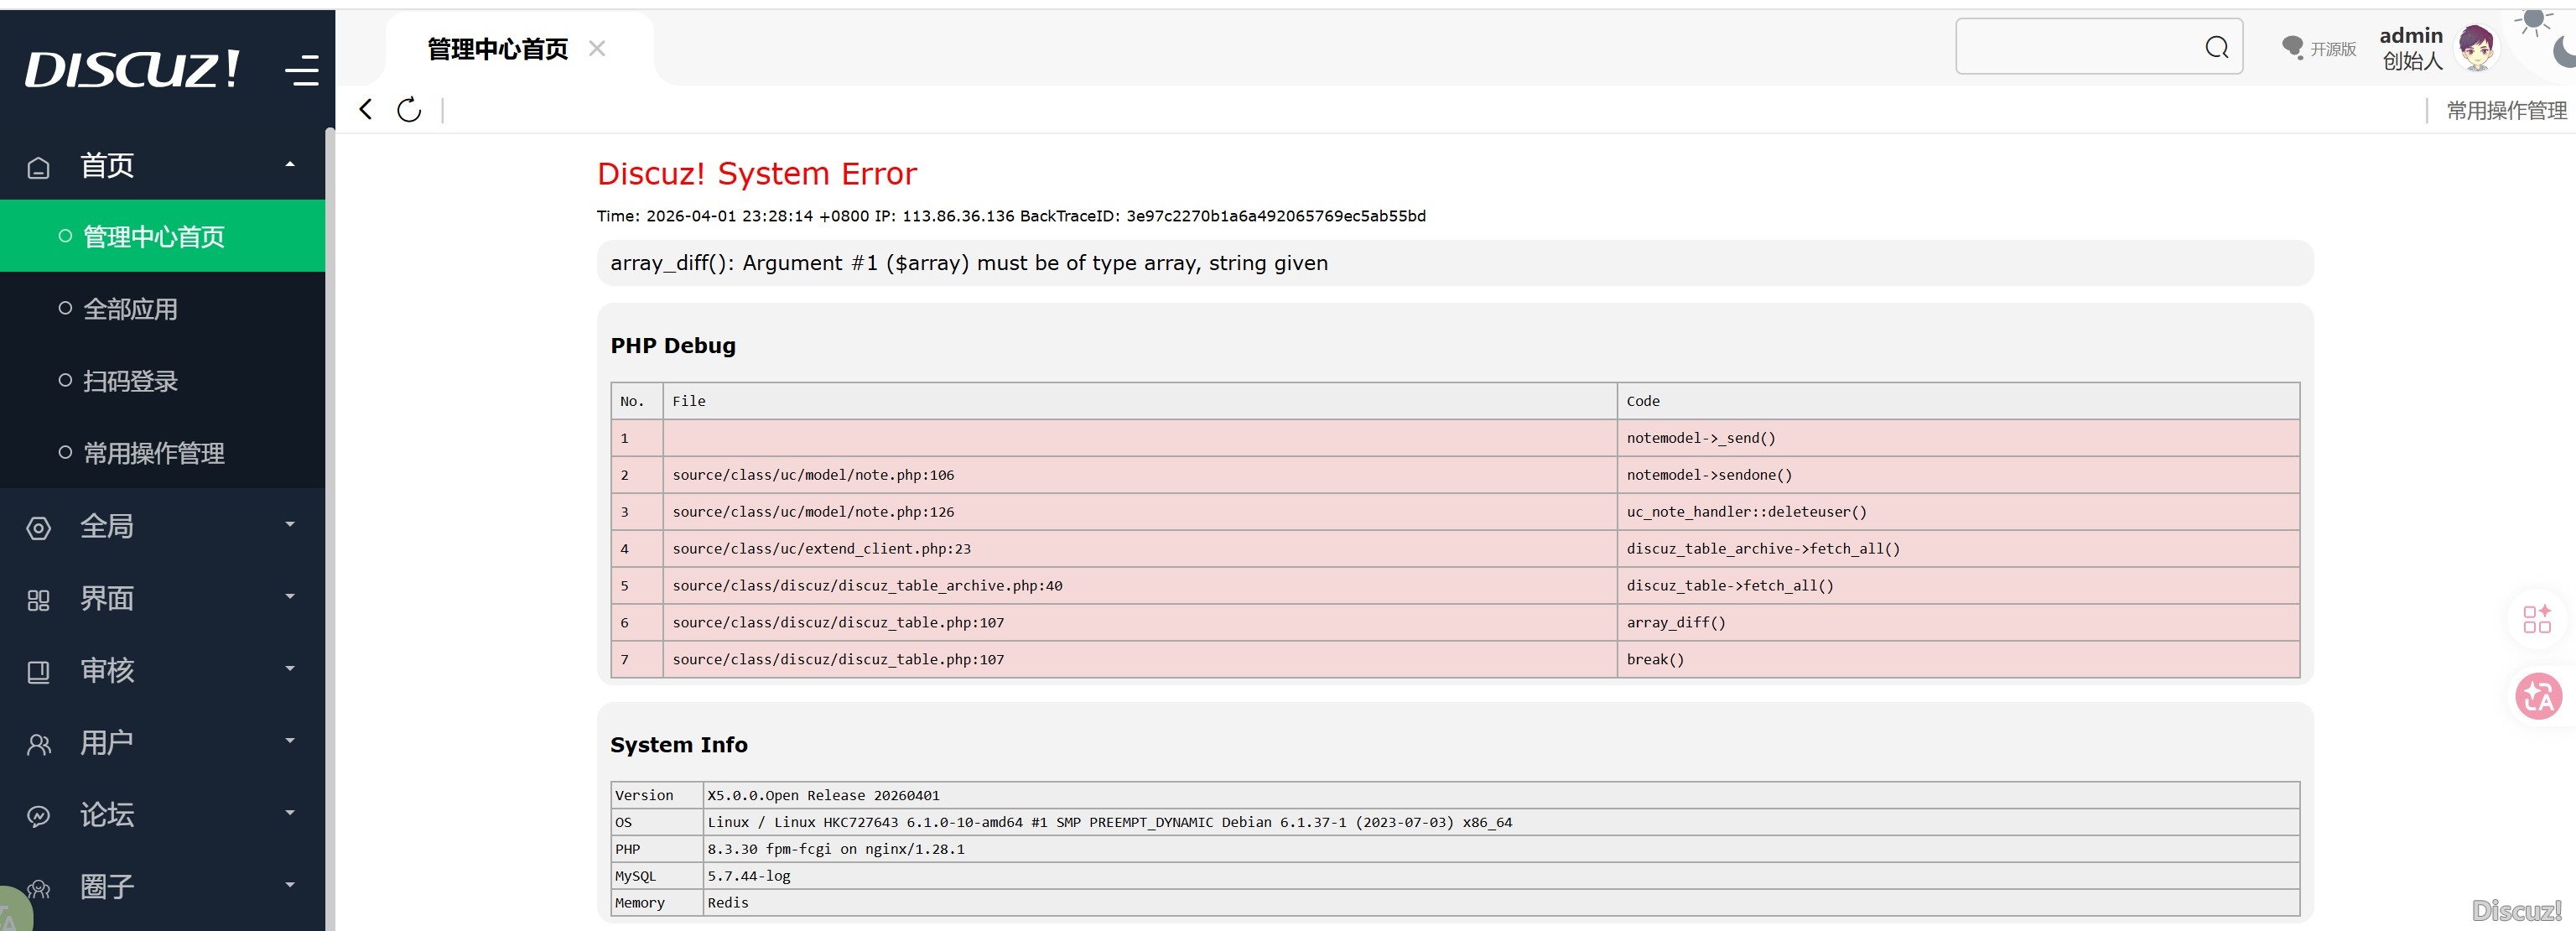
Task: Click the back arrow icon
Action: click(x=366, y=109)
